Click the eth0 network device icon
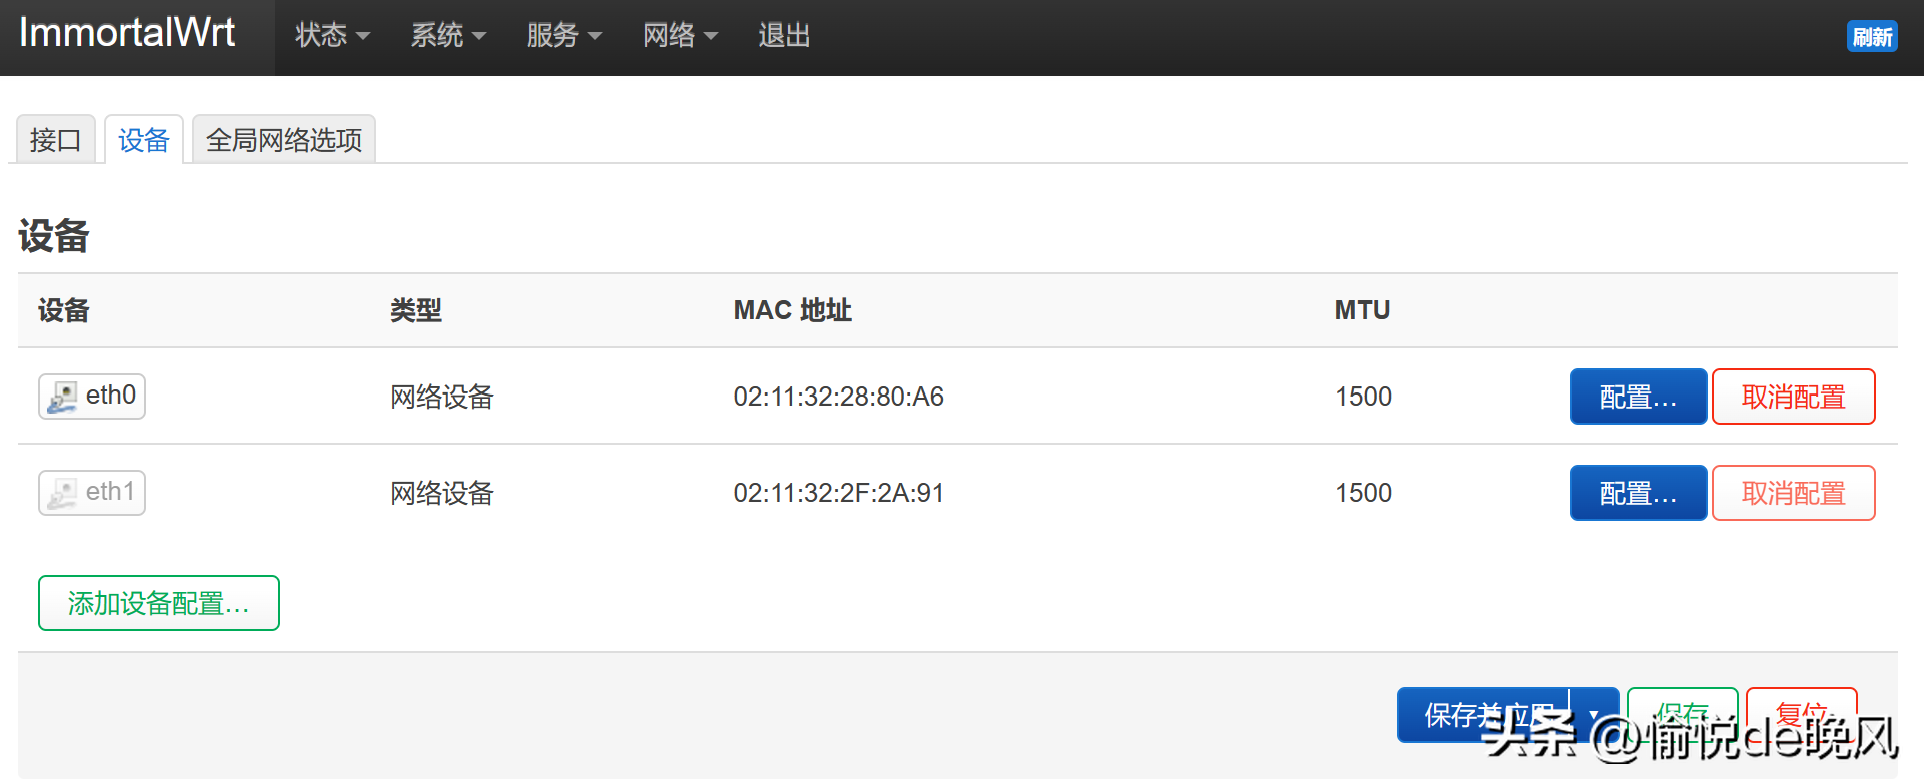The height and width of the screenshot is (784, 1924). (x=63, y=397)
